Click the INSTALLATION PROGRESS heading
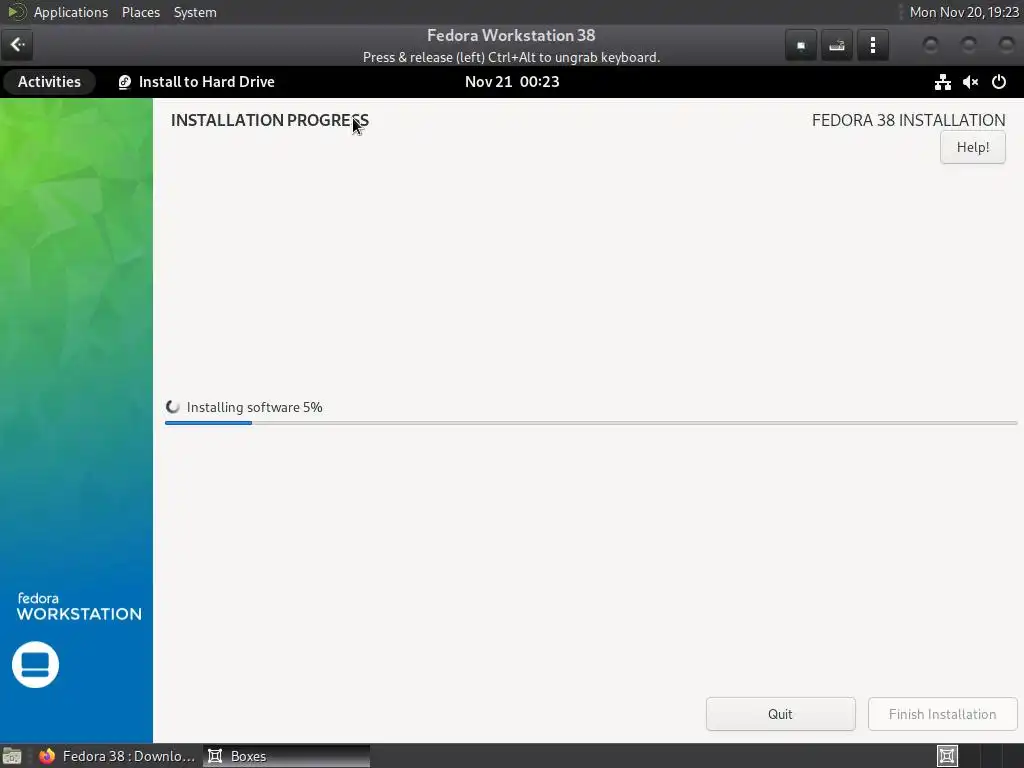1024x768 pixels. click(x=270, y=120)
